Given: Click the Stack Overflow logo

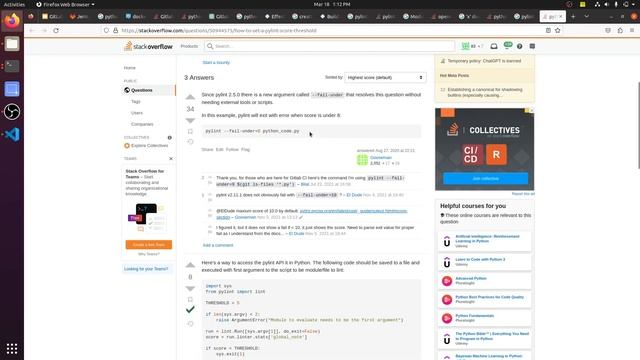Looking at the screenshot, I should pyautogui.click(x=148, y=46).
